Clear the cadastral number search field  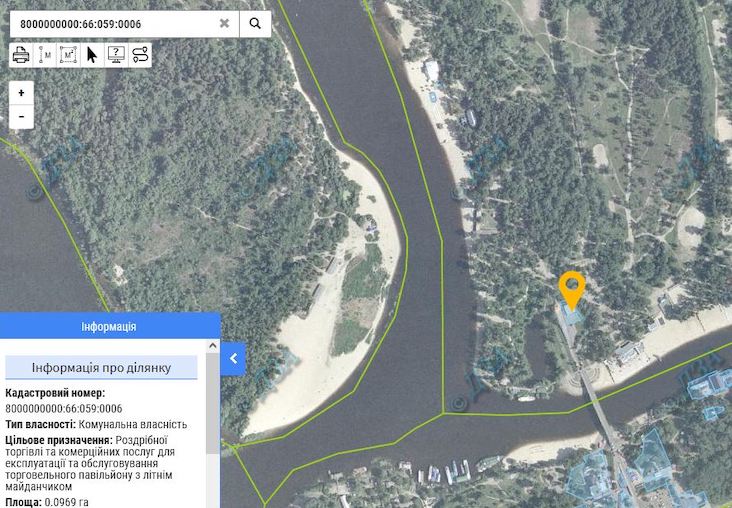[225, 23]
